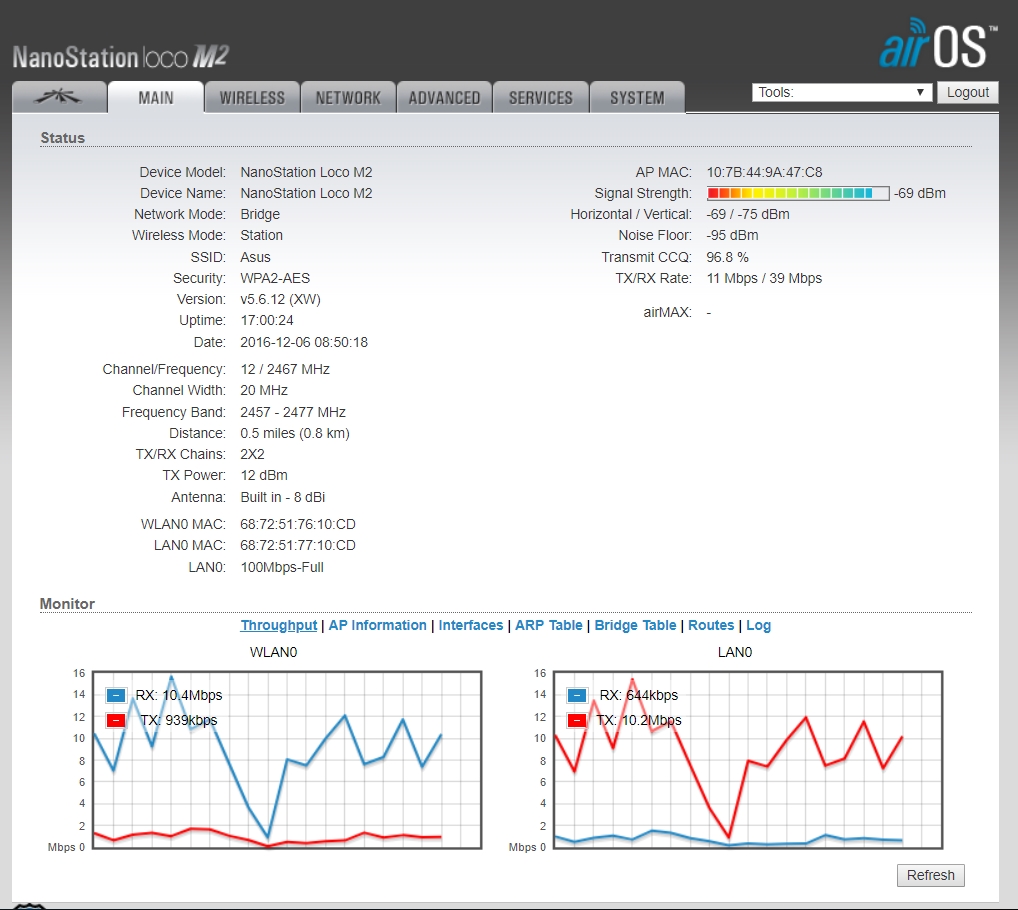Open the AP Information link
Image resolution: width=1018 pixels, height=910 pixels.
377,625
